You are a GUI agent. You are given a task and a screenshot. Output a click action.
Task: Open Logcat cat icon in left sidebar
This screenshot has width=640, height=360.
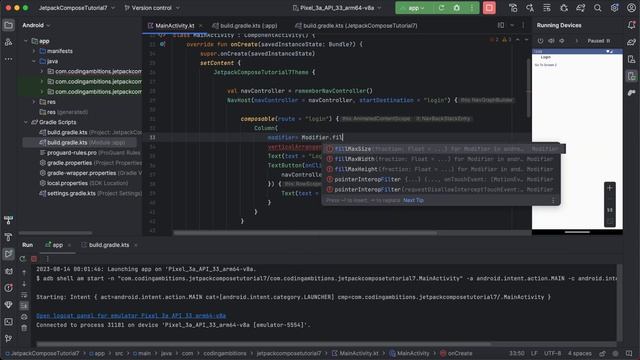[8, 271]
